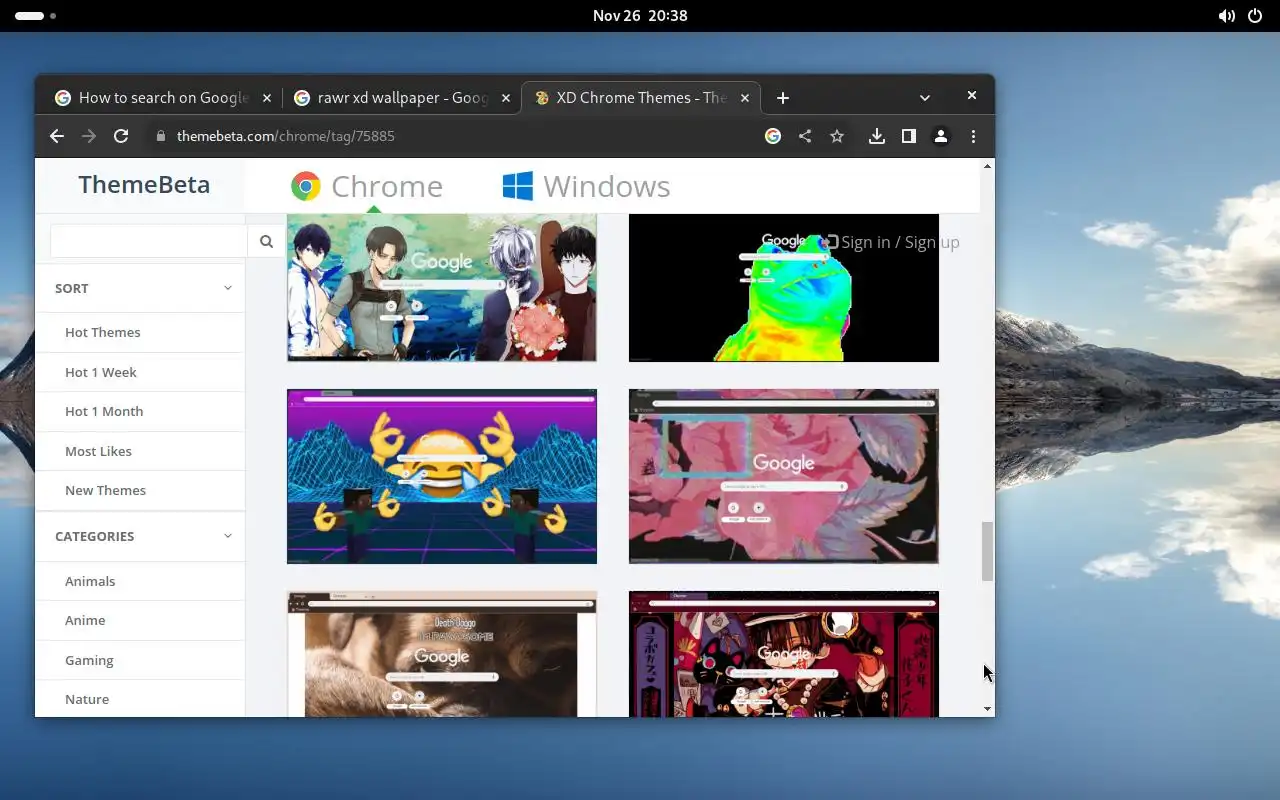The height and width of the screenshot is (800, 1280).
Task: Open the power icon system menu
Action: click(x=1255, y=16)
